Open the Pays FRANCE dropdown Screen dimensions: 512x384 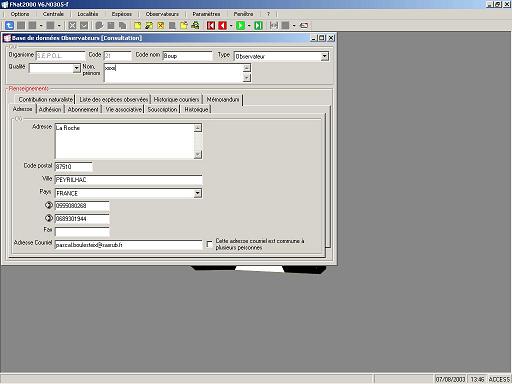pyautogui.click(x=198, y=193)
